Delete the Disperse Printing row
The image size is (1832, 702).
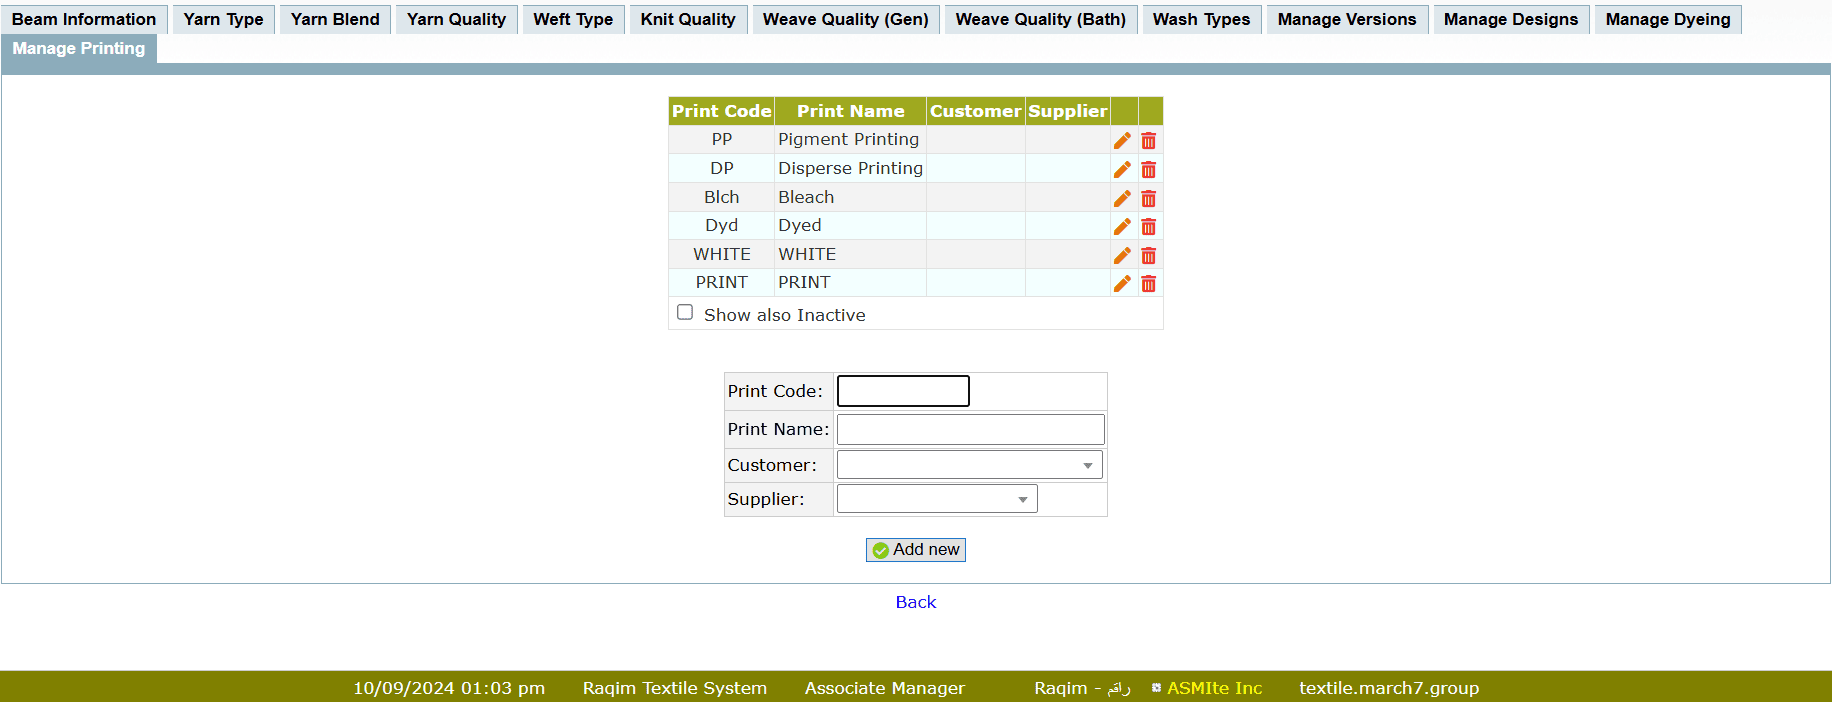(x=1148, y=170)
